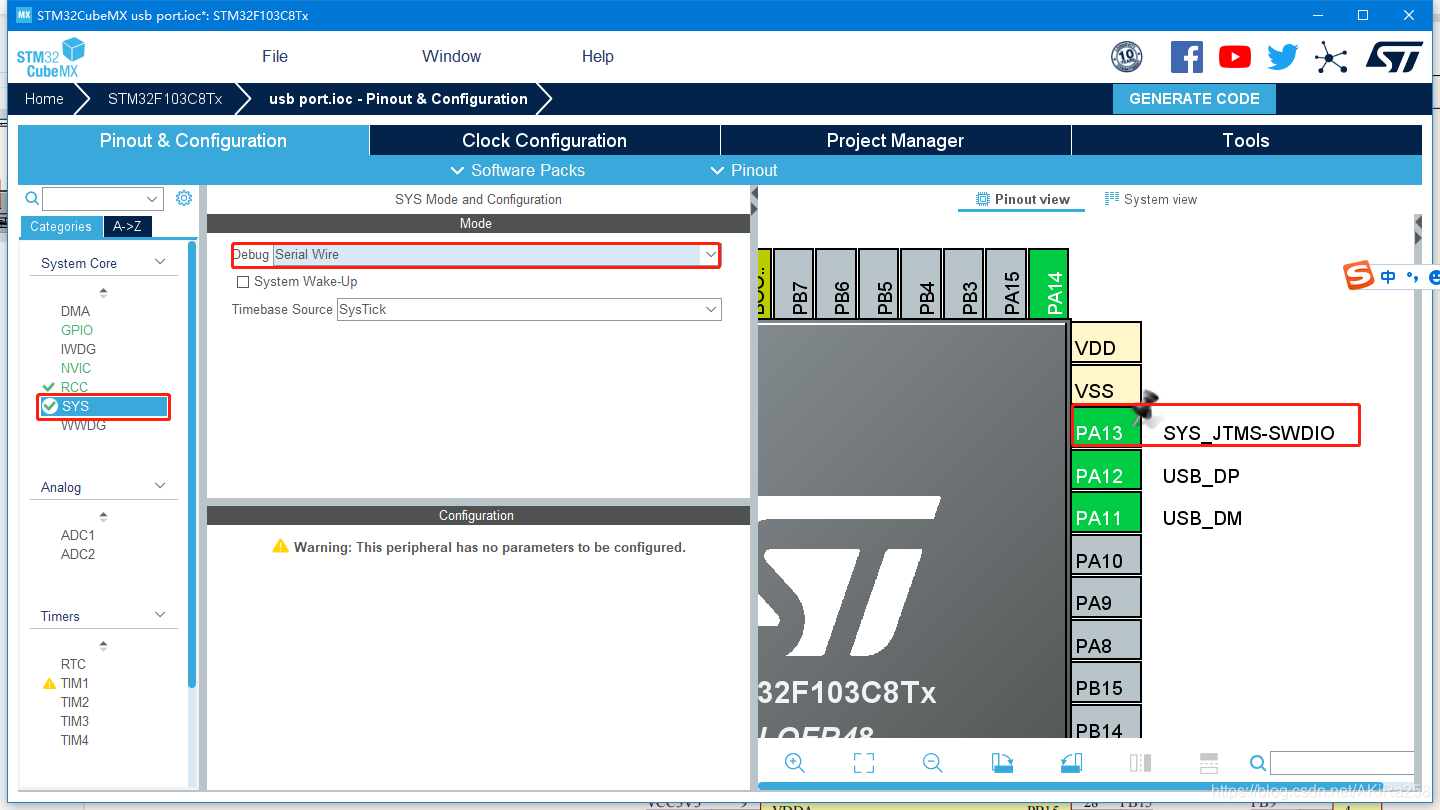
Task: Select RTC under Timers
Action: pos(73,664)
